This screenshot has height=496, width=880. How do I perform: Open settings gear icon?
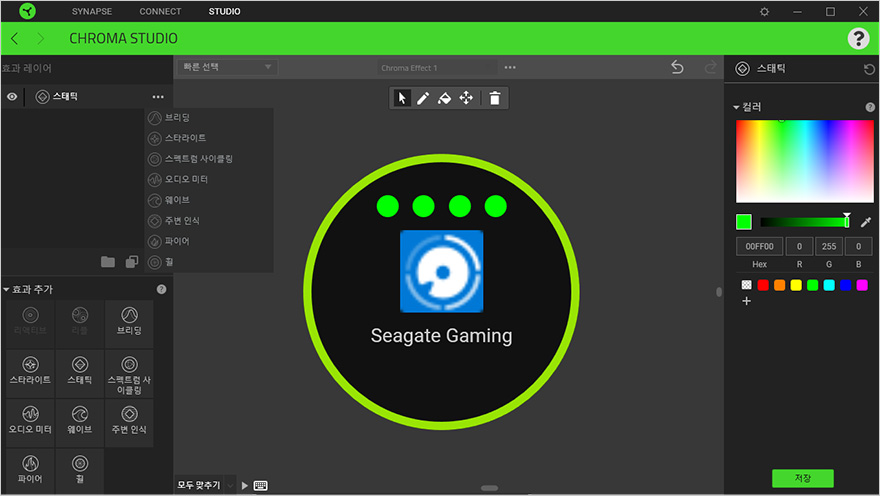[764, 11]
